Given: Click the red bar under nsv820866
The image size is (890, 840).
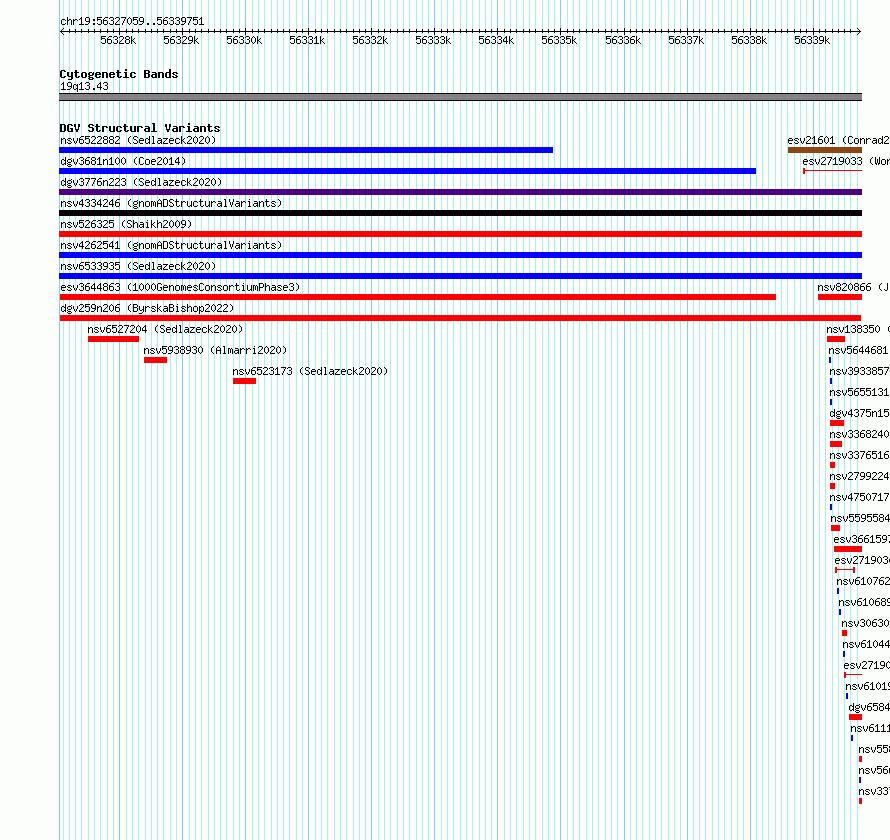Looking at the screenshot, I should coord(840,297).
